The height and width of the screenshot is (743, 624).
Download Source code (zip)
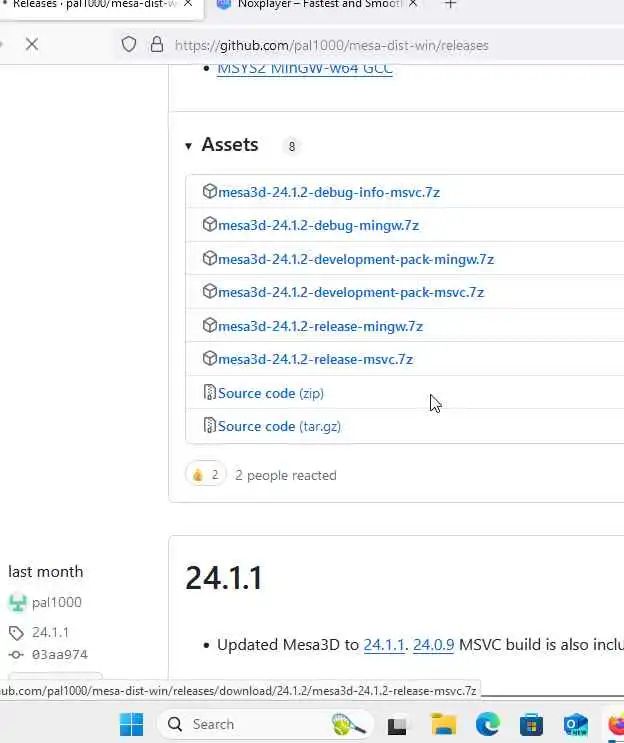pyautogui.click(x=271, y=393)
